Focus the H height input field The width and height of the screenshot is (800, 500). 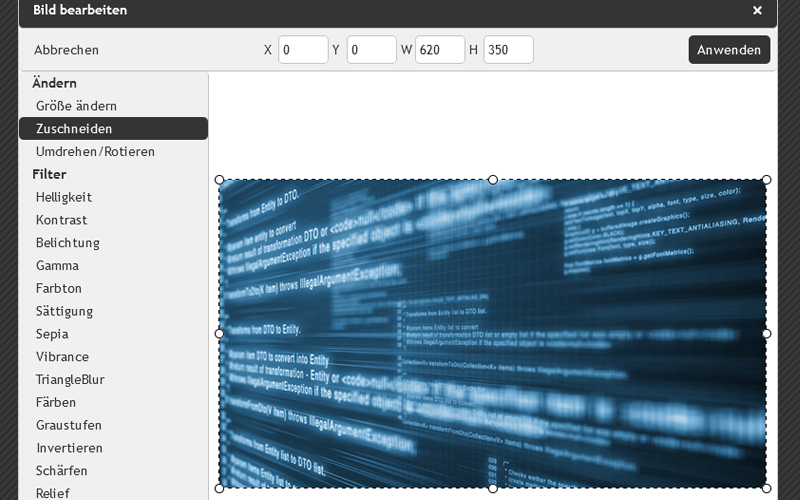508,50
